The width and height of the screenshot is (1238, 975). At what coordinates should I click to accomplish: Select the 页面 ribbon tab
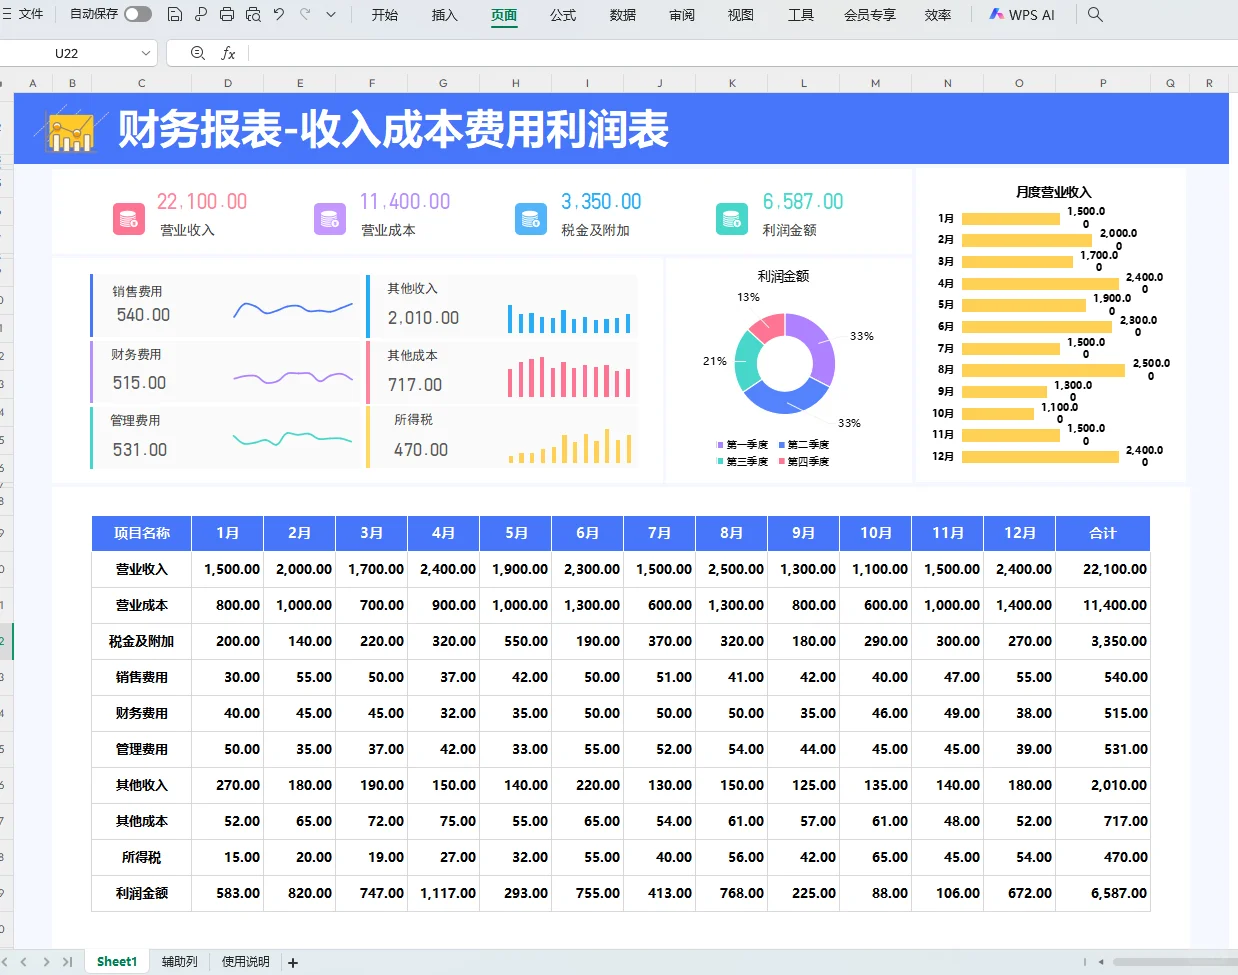coord(504,15)
